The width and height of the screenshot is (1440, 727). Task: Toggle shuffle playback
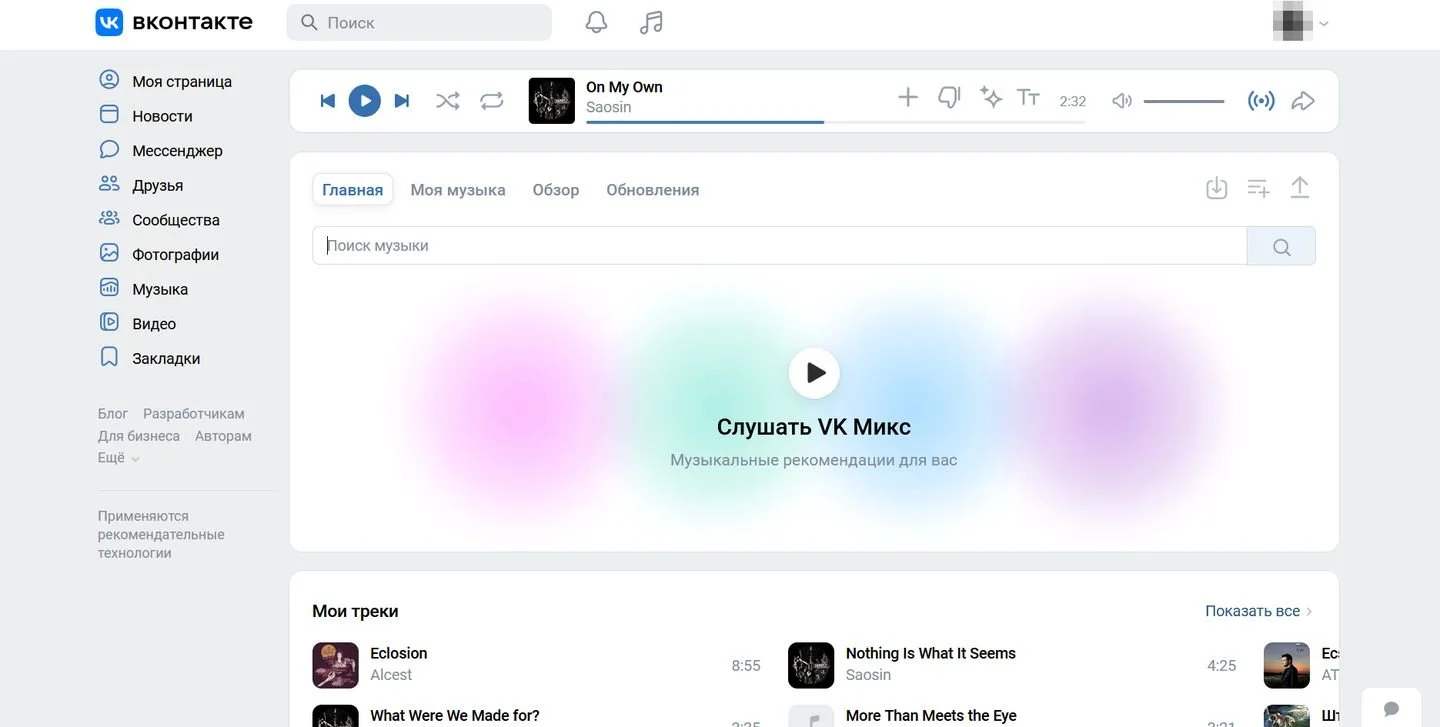(448, 101)
